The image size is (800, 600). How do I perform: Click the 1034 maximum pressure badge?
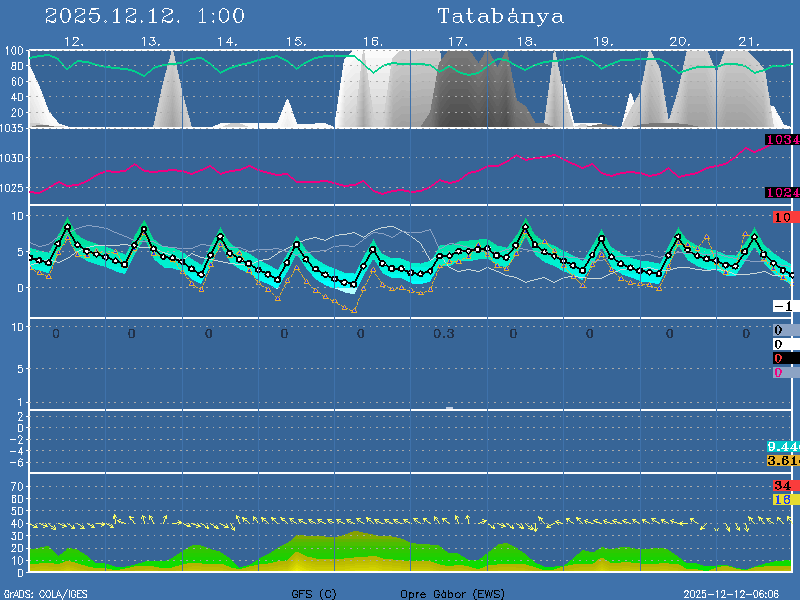pyautogui.click(x=781, y=140)
